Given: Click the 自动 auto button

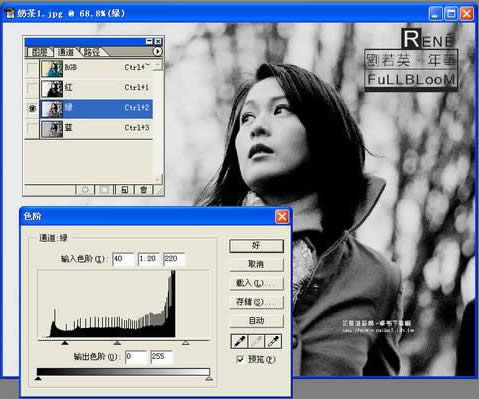Looking at the screenshot, I should click(256, 321).
